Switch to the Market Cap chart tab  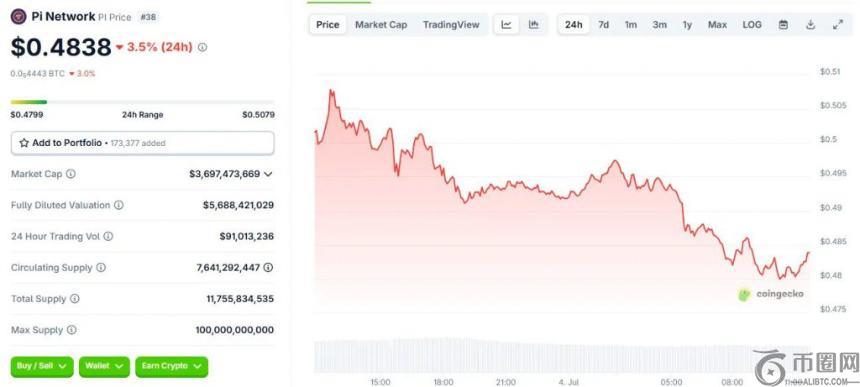[x=381, y=25]
